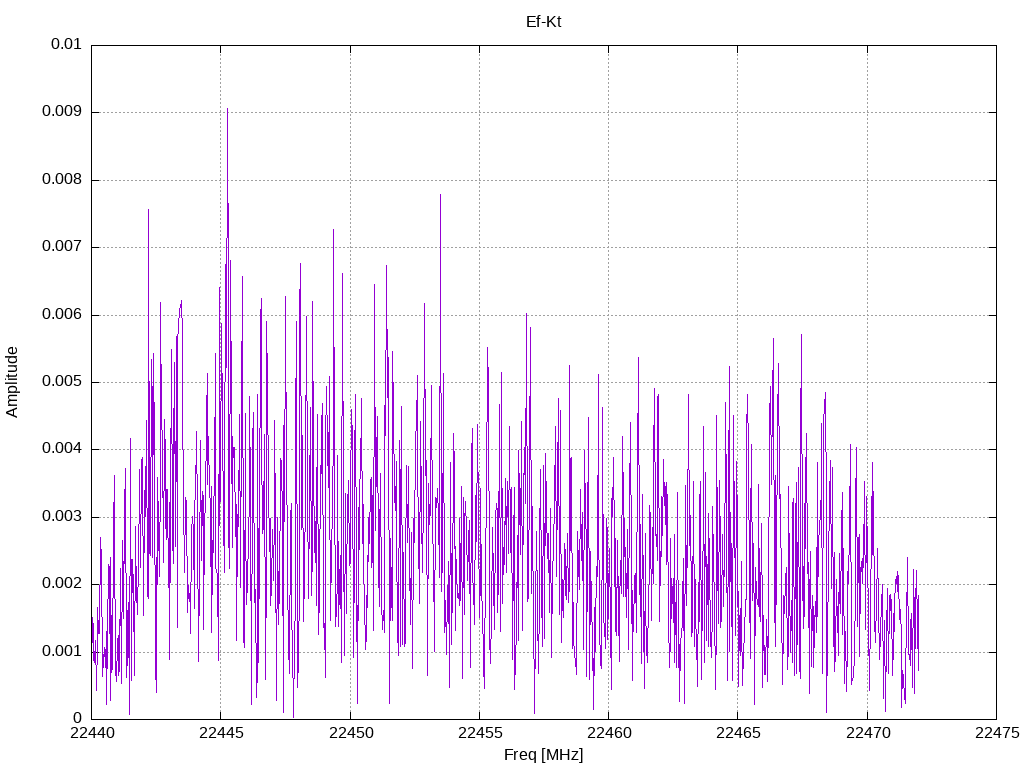The width and height of the screenshot is (1024, 768).
Task: Click the tallest spectrum peak near 22445 MHz
Action: [227, 110]
